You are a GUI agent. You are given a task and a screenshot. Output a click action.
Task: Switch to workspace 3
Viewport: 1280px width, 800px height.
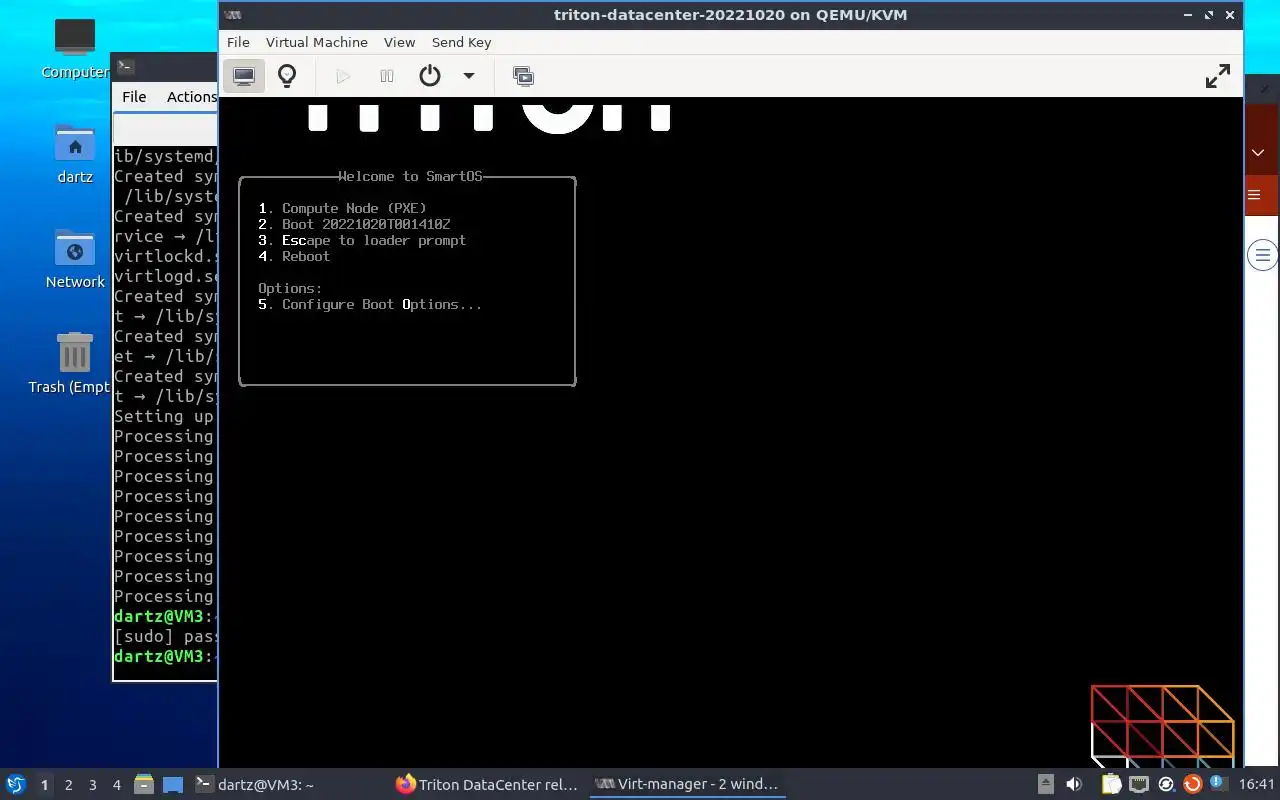93,785
